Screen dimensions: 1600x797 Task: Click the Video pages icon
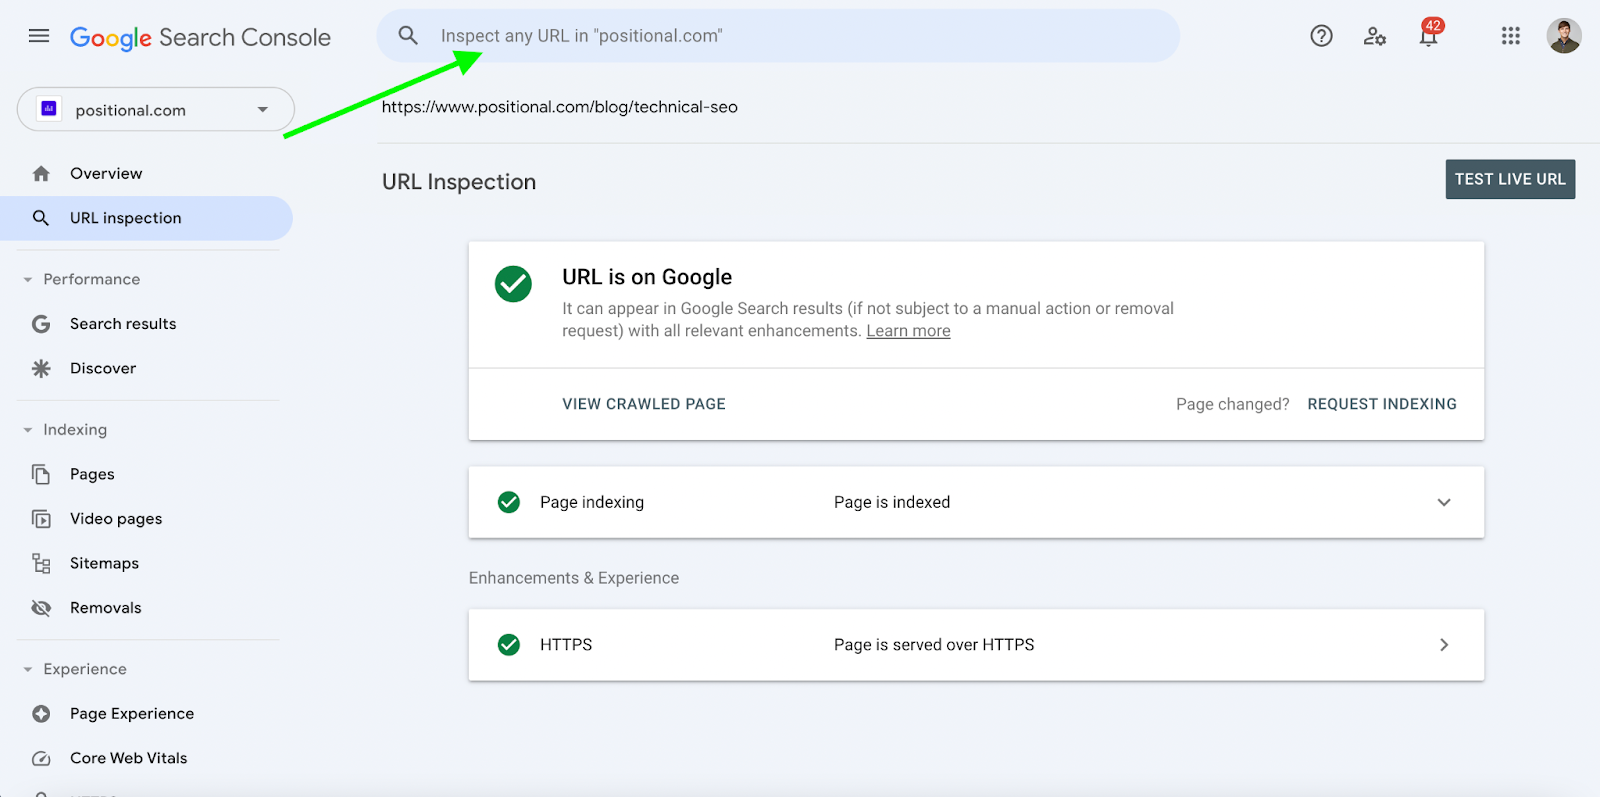click(41, 519)
